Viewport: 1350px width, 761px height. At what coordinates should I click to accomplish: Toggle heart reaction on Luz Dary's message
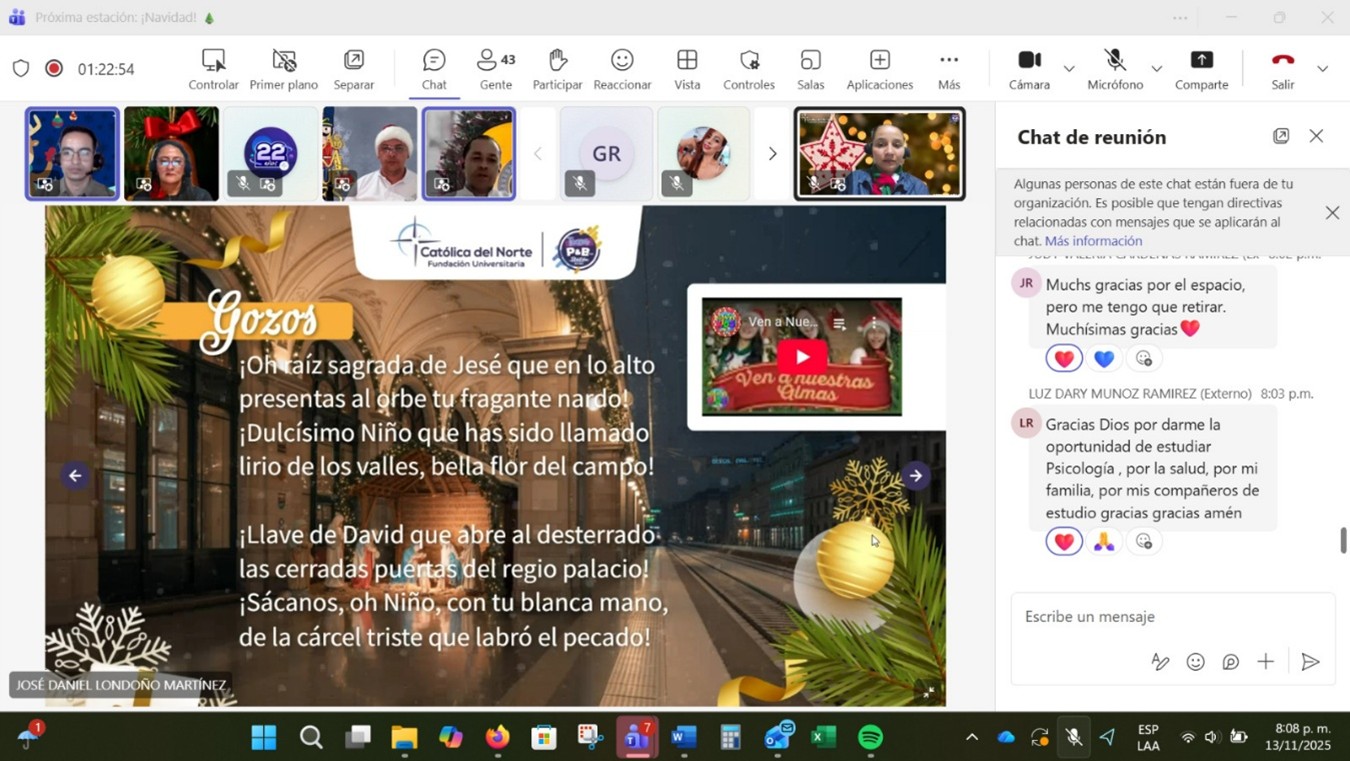[x=1064, y=541]
